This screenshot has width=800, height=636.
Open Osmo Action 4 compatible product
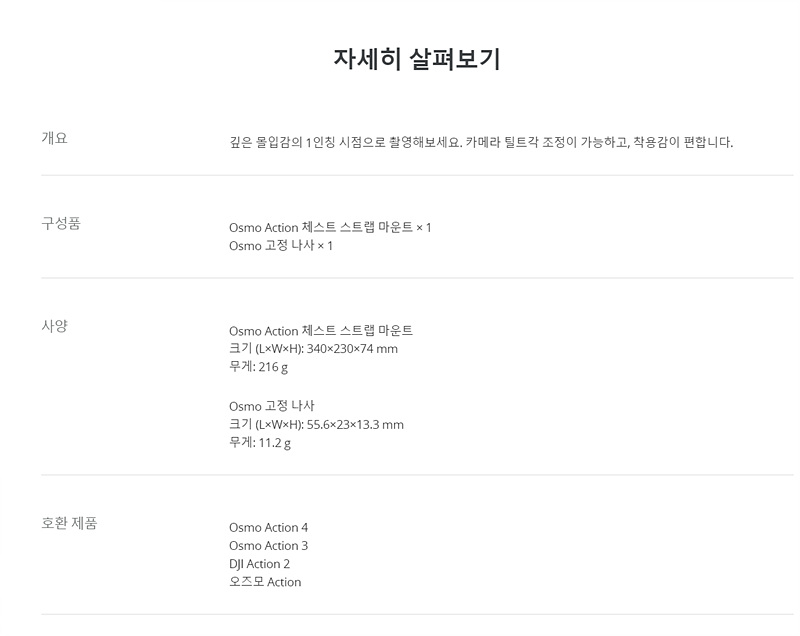click(268, 527)
